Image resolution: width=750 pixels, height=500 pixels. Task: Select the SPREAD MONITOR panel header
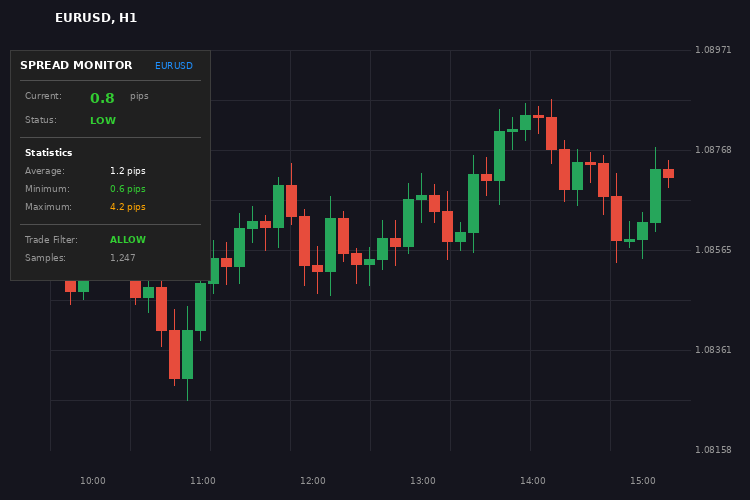pos(76,66)
